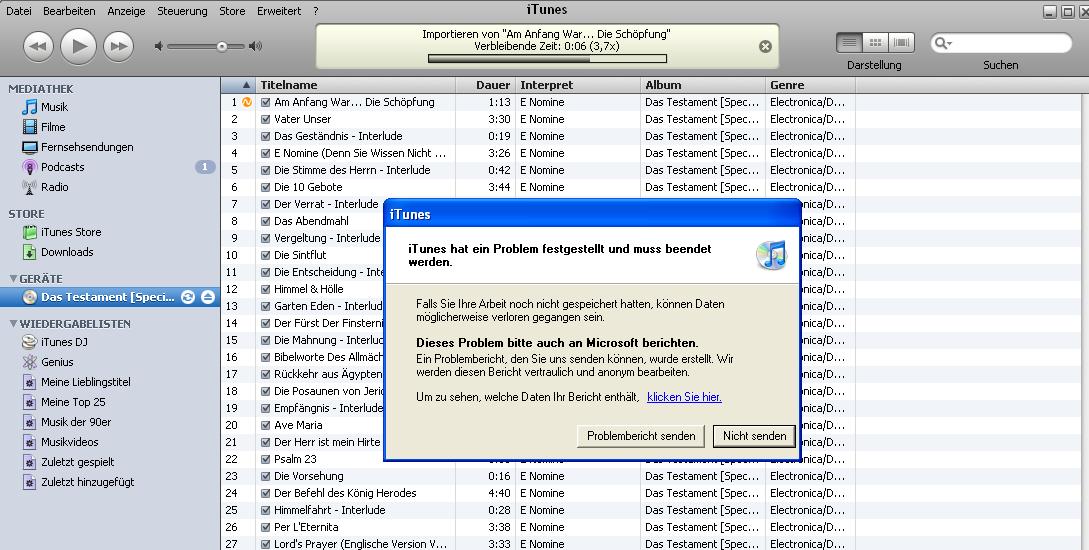Open the Genius playlist
1089x550 pixels.
57,362
